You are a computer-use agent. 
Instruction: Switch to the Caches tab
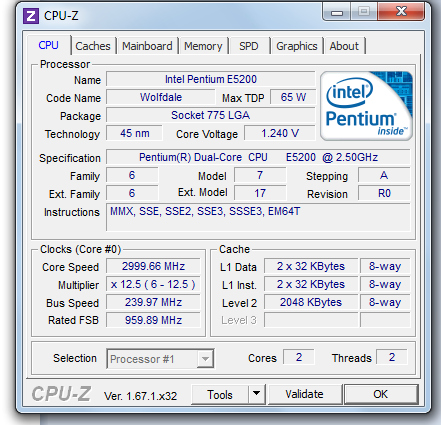tap(93, 46)
